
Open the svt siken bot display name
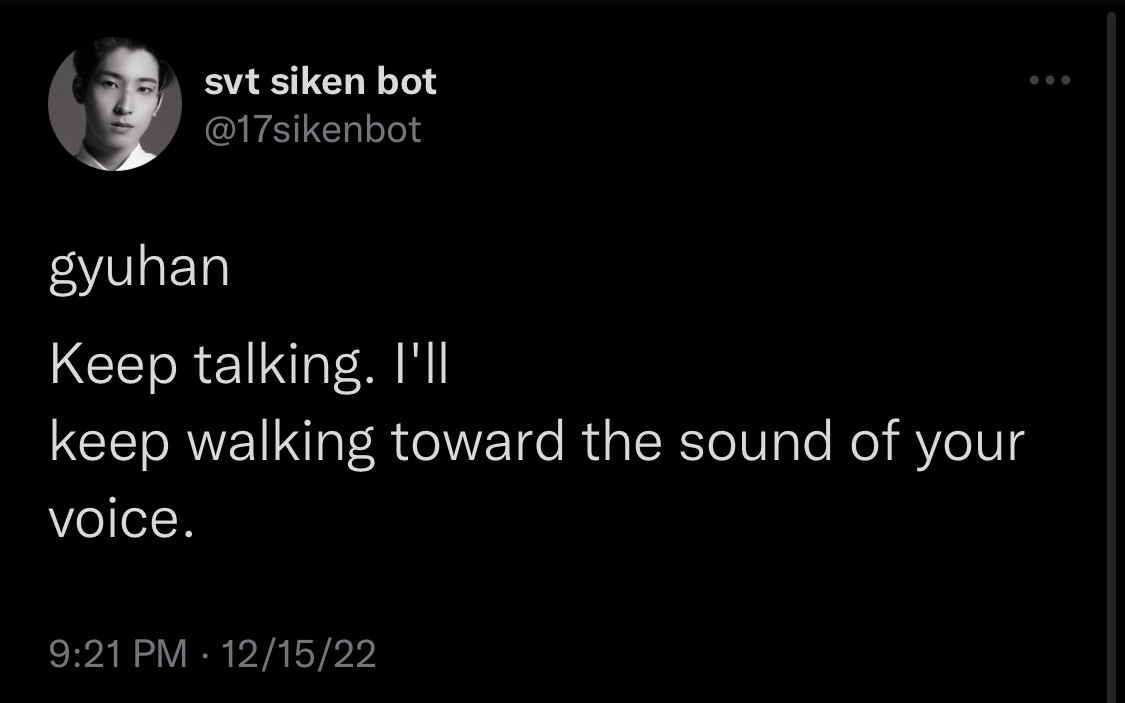(320, 82)
